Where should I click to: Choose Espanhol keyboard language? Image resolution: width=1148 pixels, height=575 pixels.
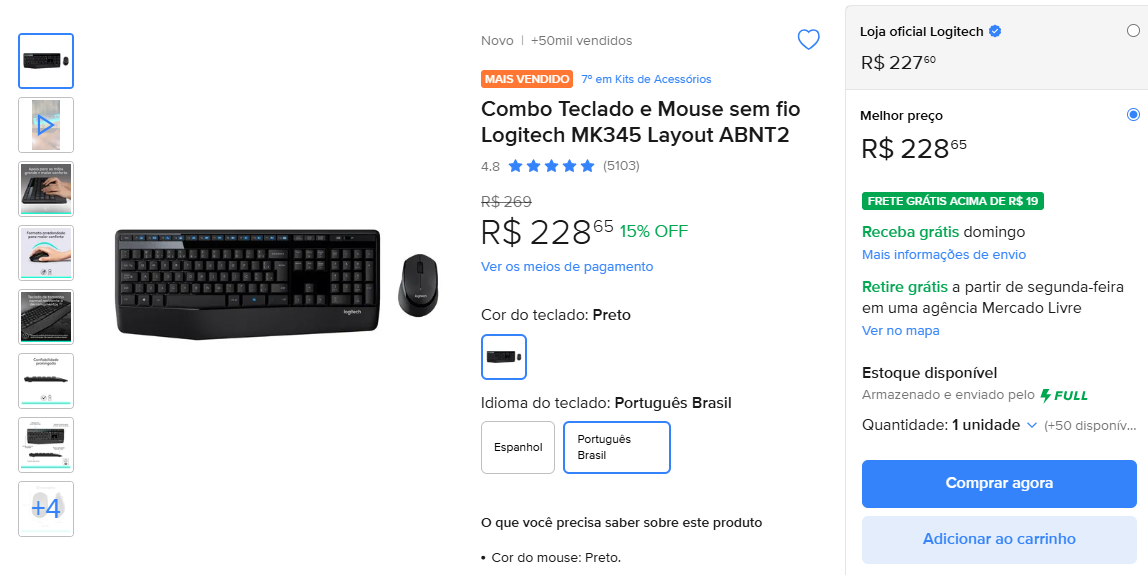pos(518,447)
